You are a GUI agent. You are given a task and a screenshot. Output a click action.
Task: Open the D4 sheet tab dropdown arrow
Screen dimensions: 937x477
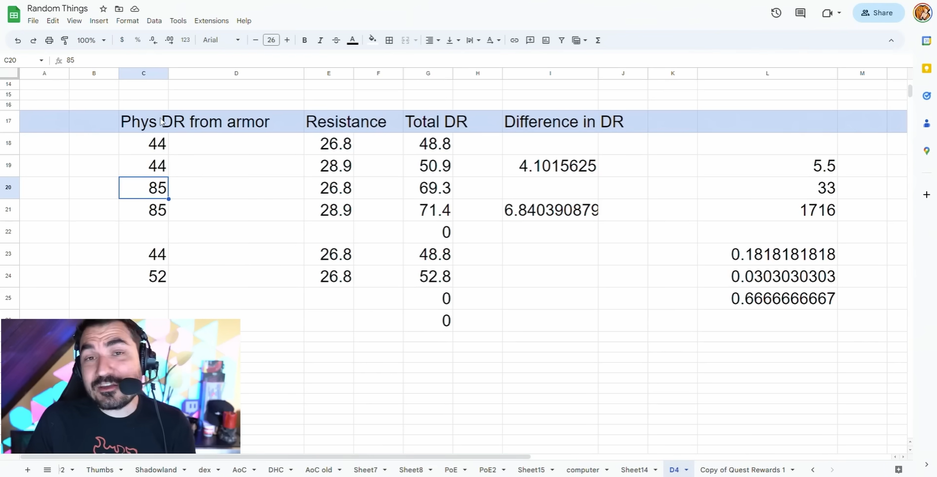tap(686, 470)
